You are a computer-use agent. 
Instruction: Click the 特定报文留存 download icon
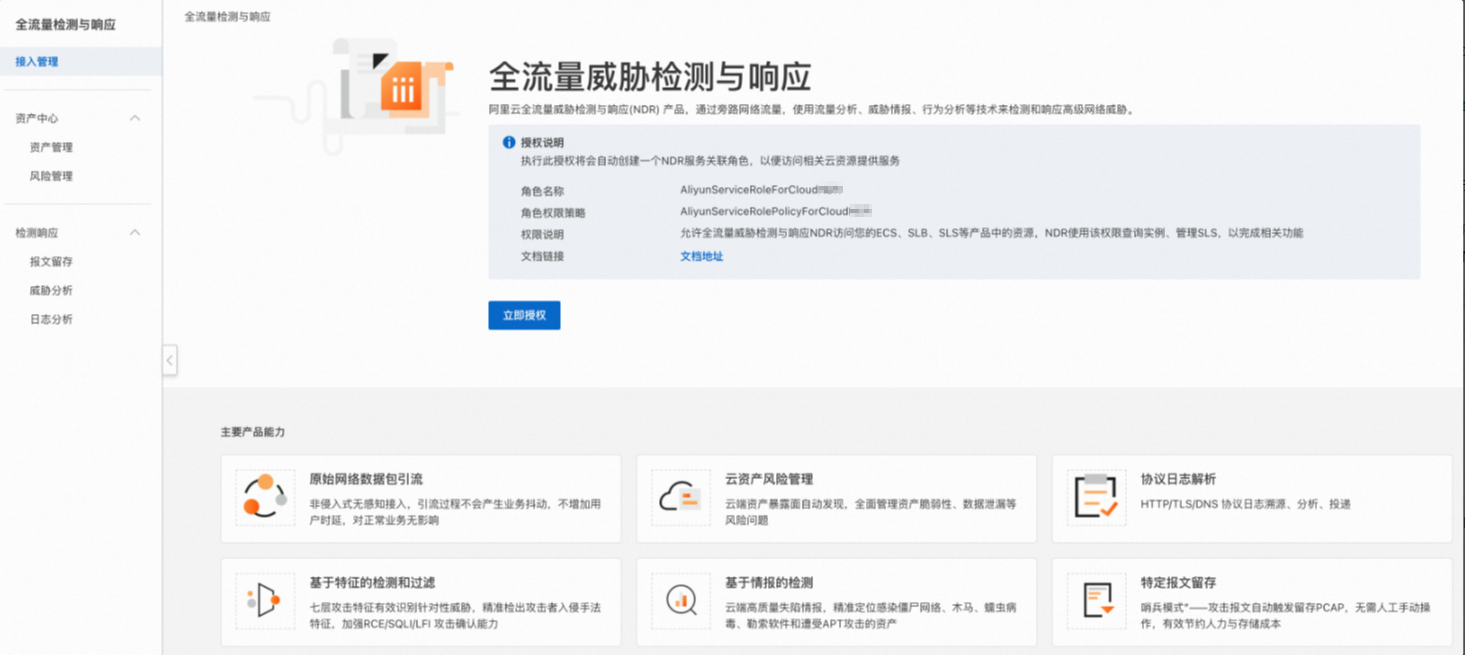[1096, 600]
